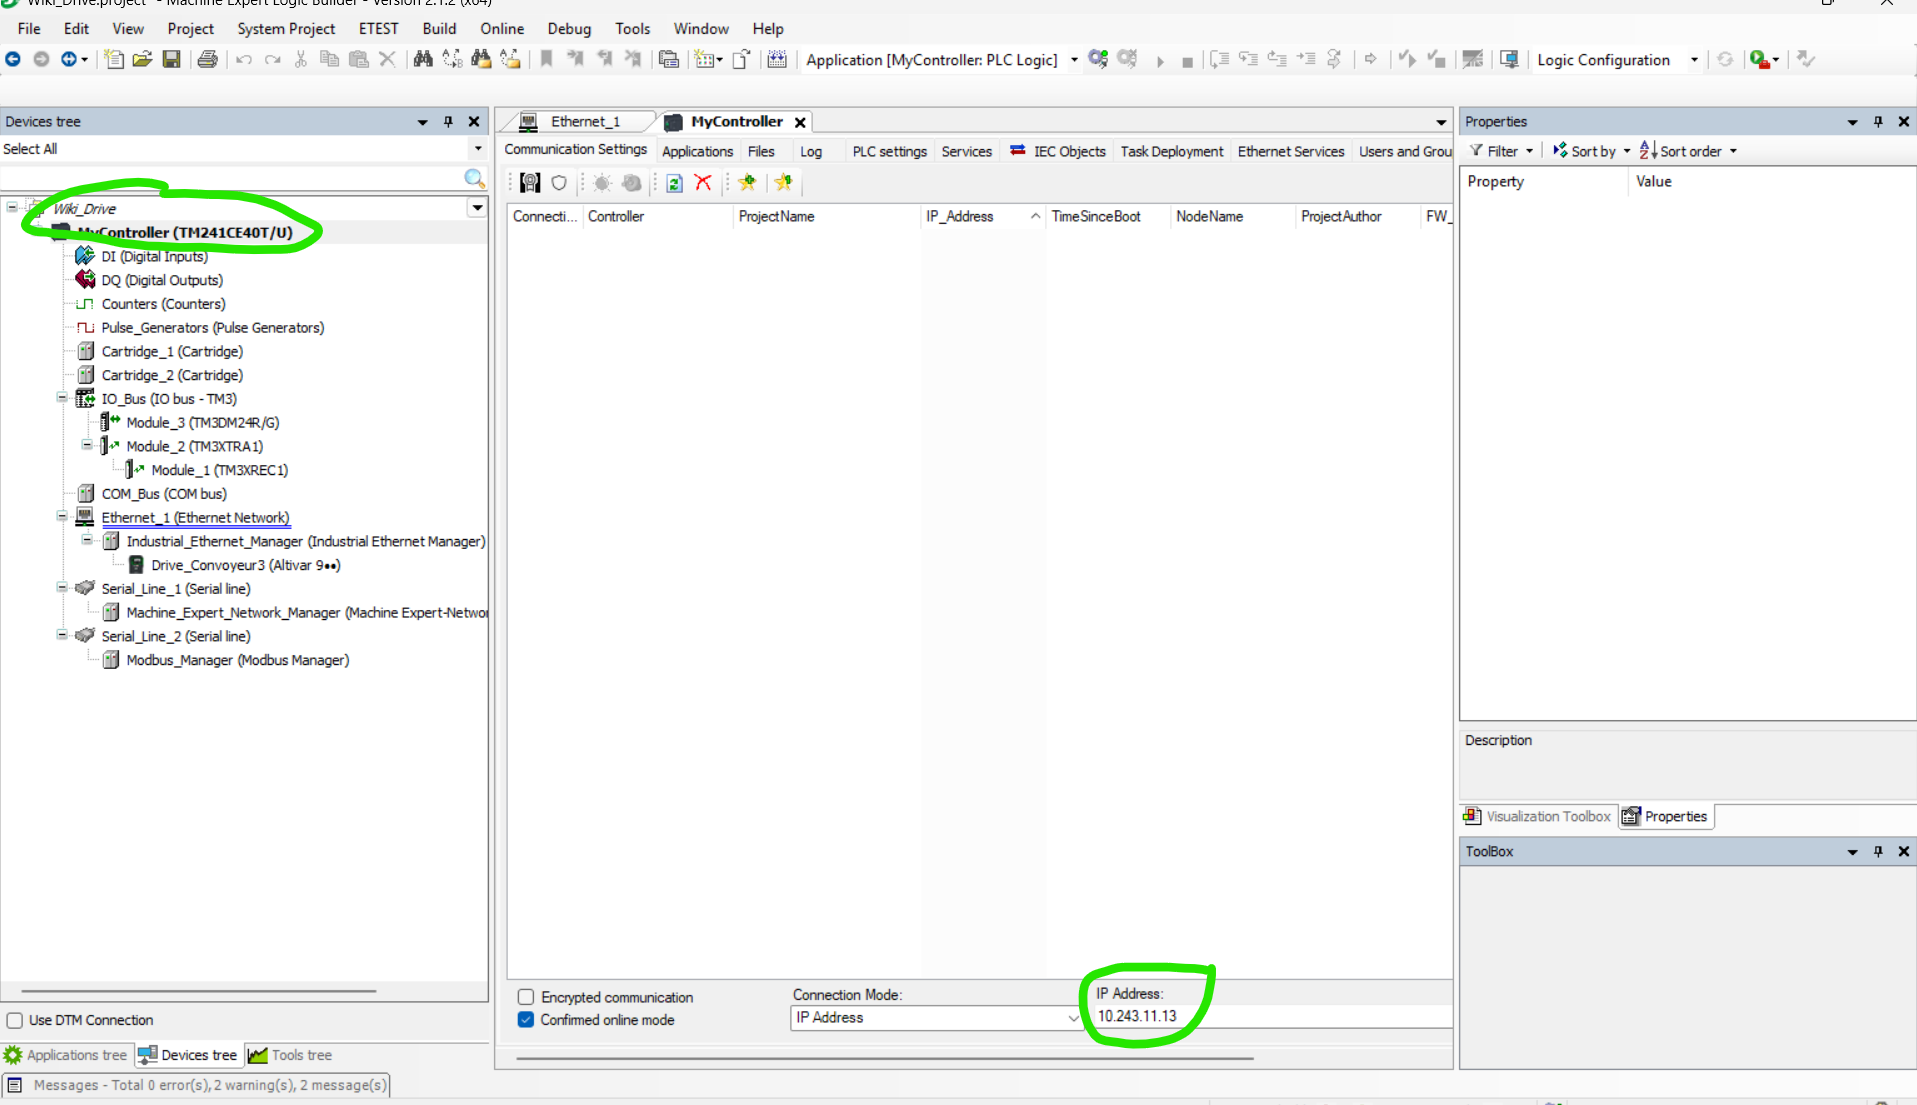This screenshot has width=1917, height=1105.
Task: Click the Login gear icon in toolbar
Action: (x=1098, y=60)
